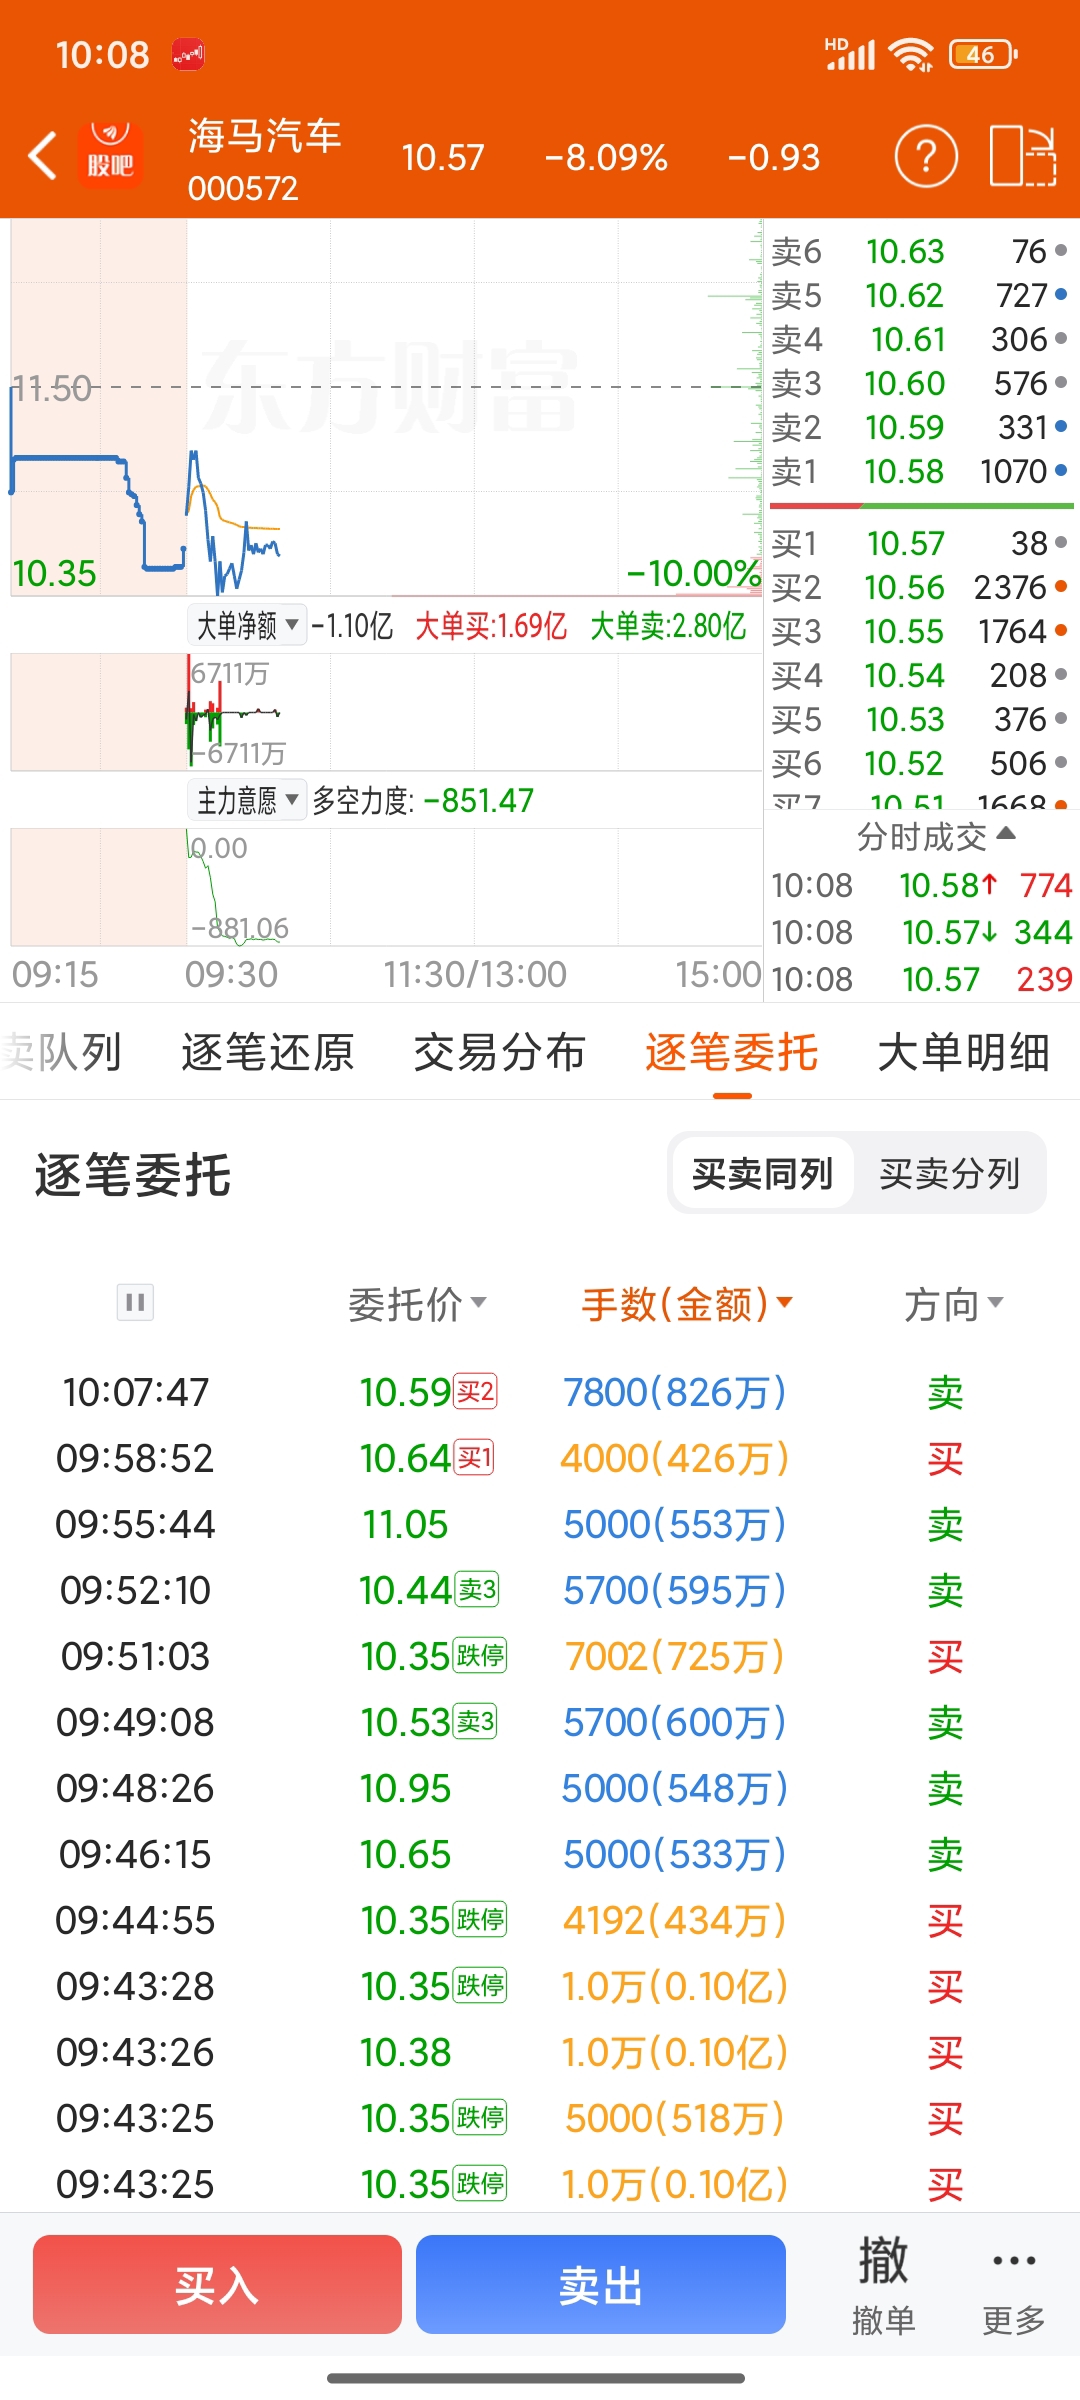Tap 5000(518万) amount entry
The image size is (1080, 2400).
(675, 2118)
